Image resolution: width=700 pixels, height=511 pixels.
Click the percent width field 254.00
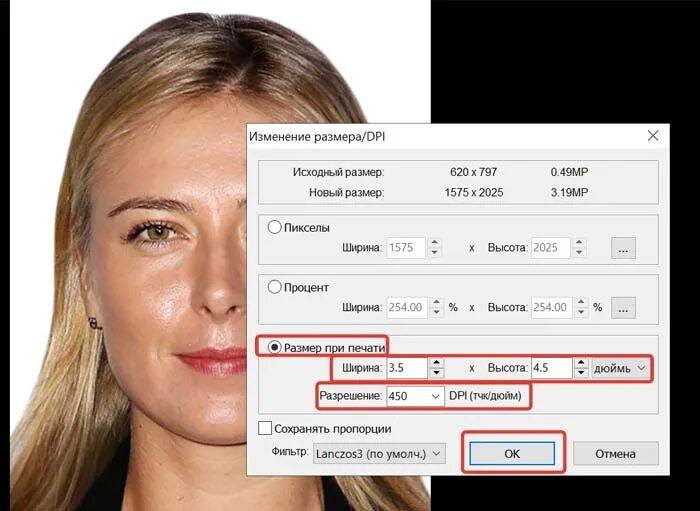click(407, 307)
